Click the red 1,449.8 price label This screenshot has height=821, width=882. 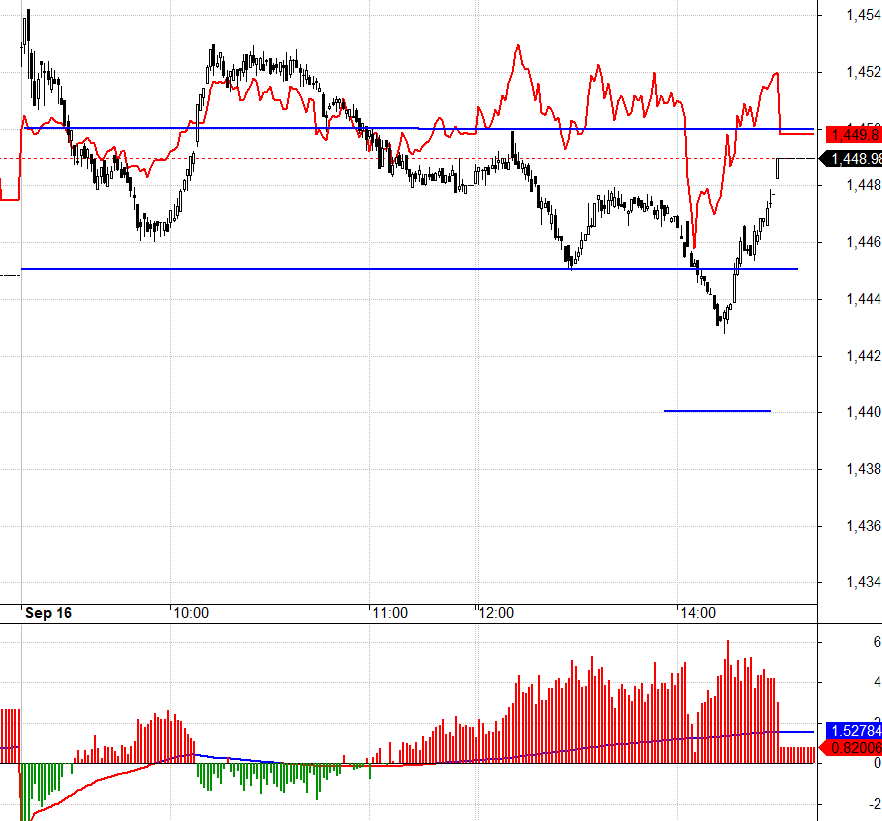(849, 134)
